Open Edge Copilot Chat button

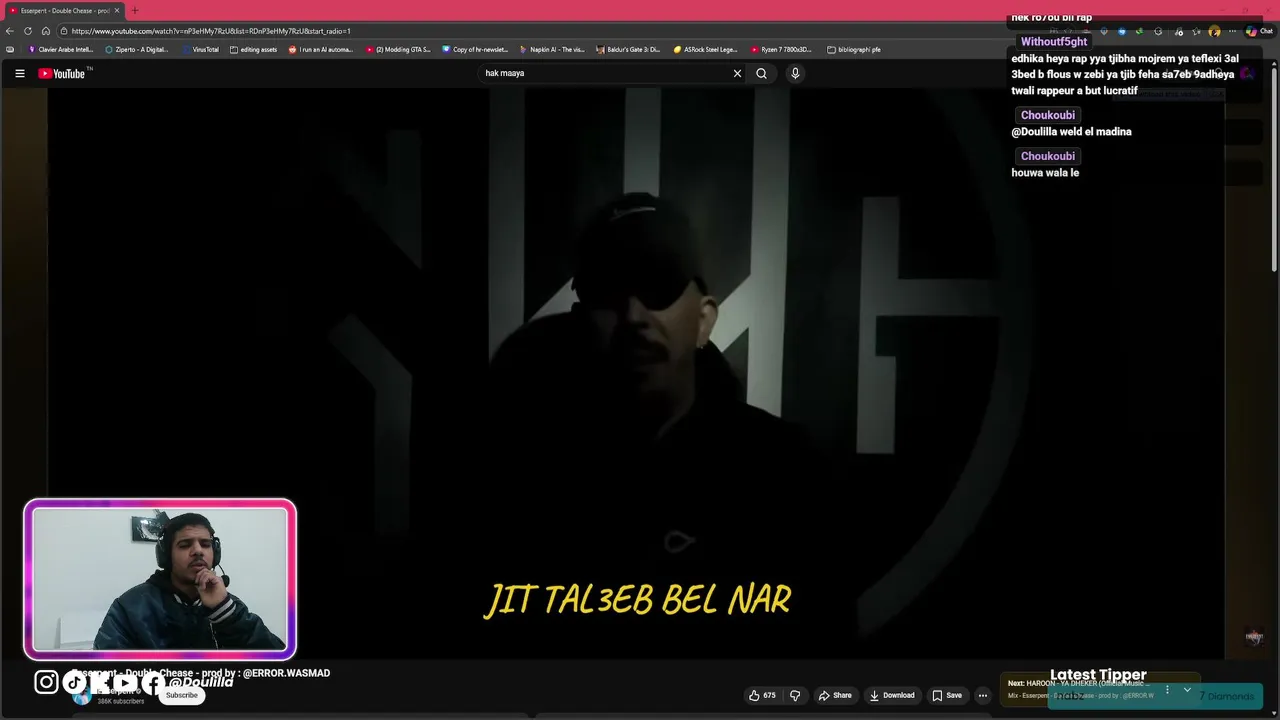(x=1259, y=31)
